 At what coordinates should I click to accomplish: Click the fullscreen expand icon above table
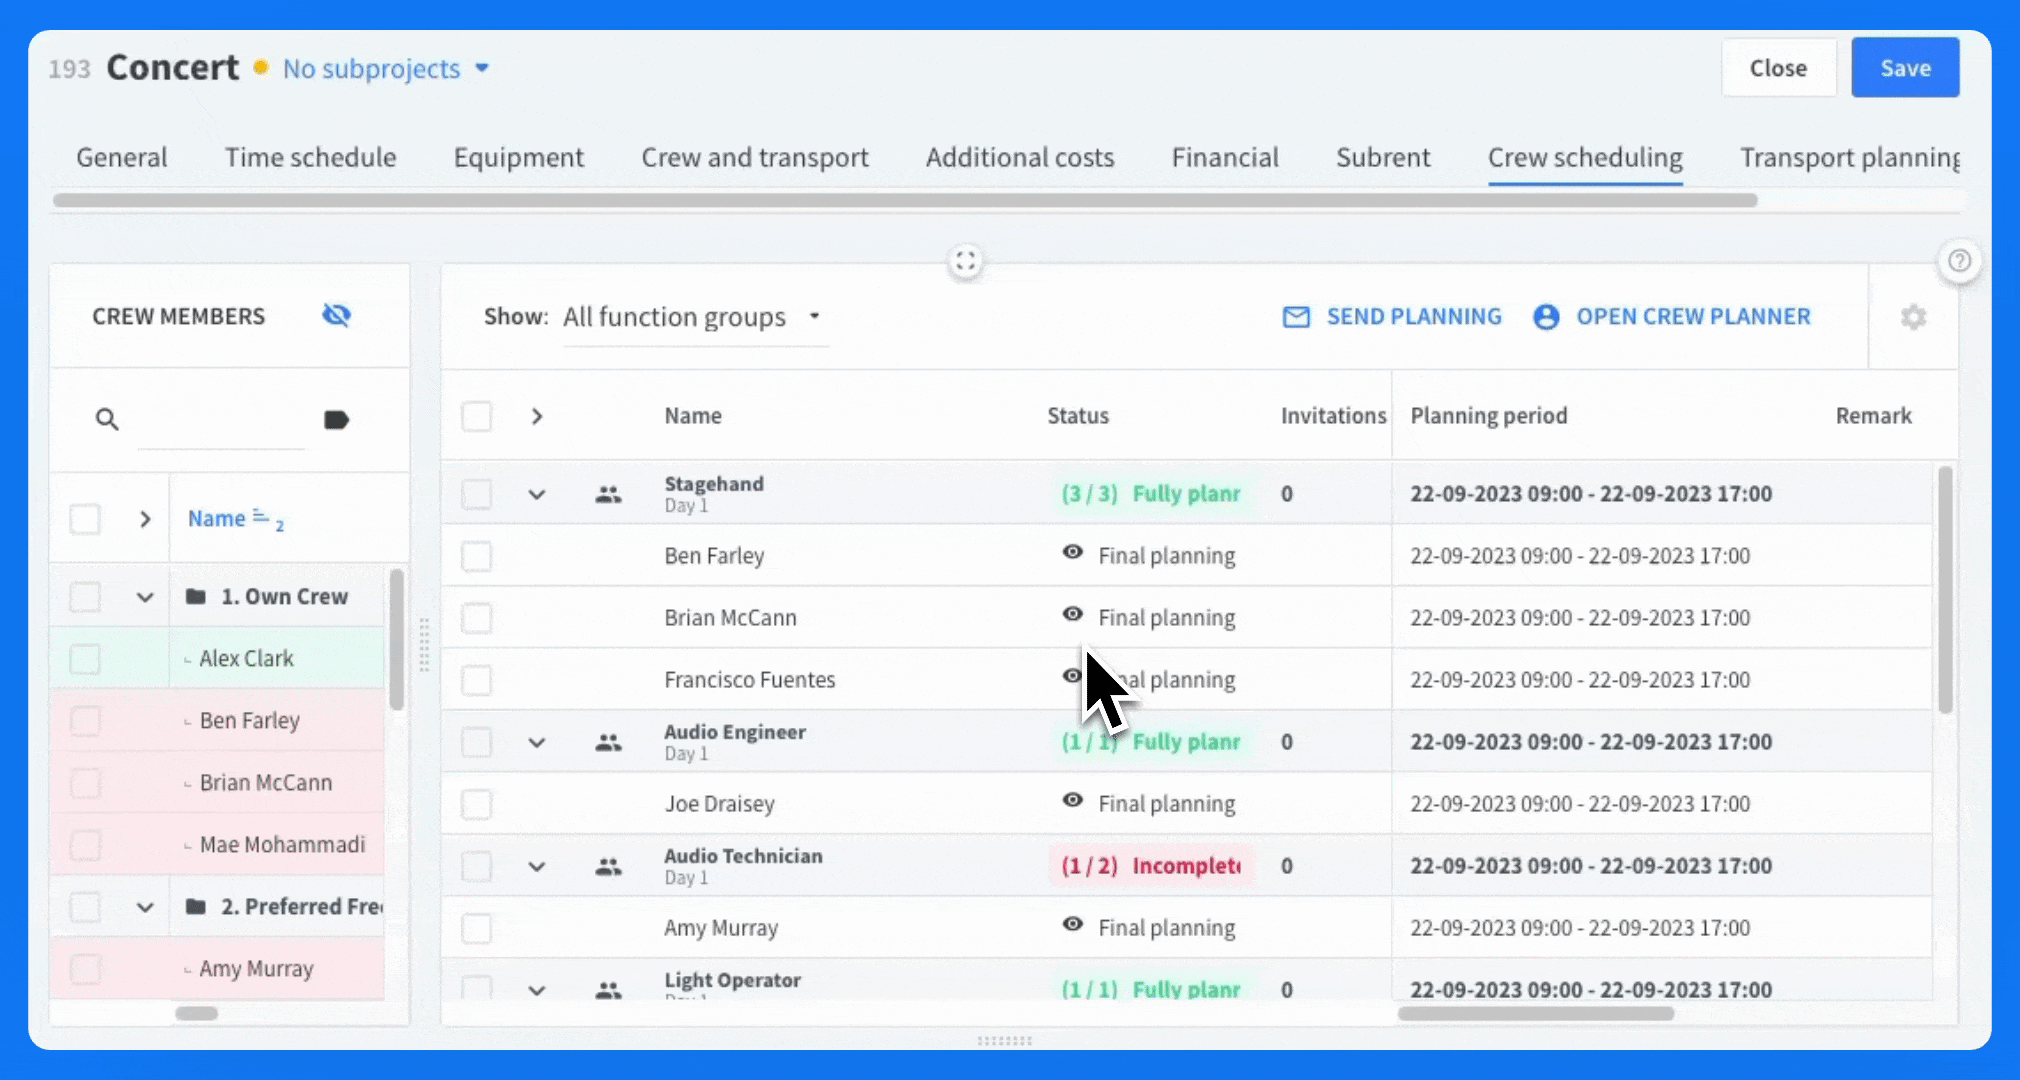[x=965, y=261]
